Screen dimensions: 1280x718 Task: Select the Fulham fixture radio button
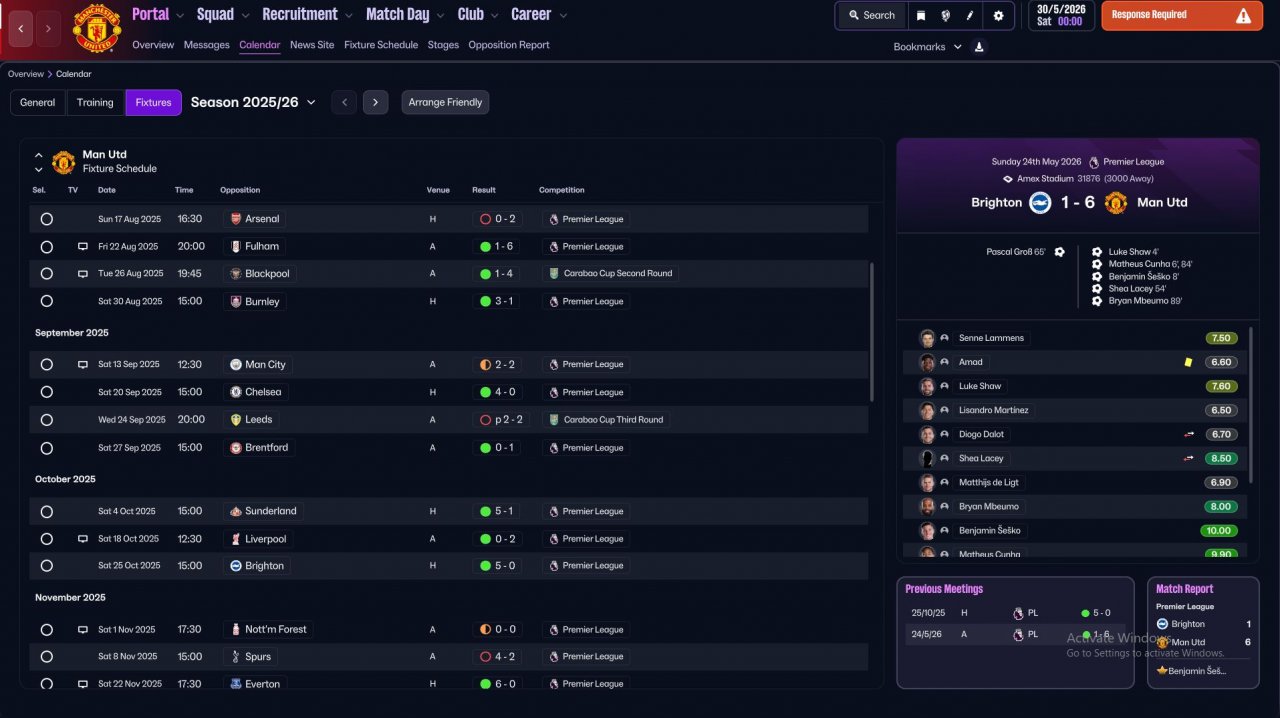click(x=46, y=246)
